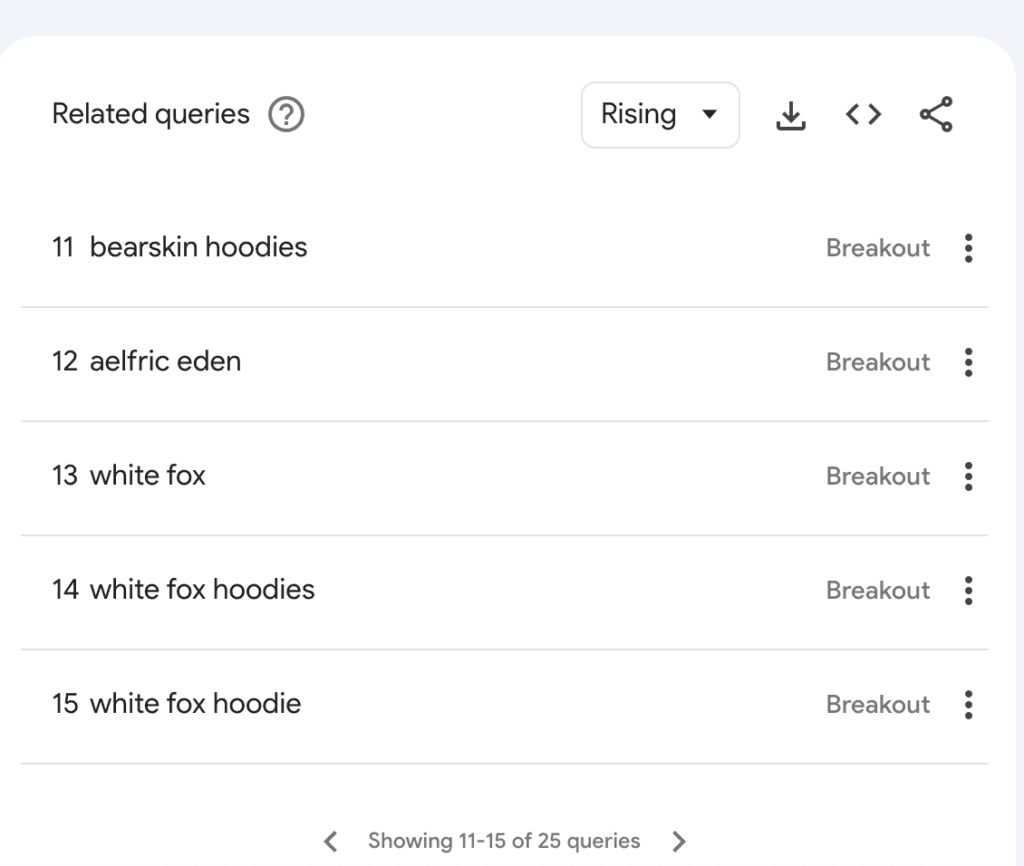Select the query aelfric eden
The width and height of the screenshot is (1024, 866).
pyautogui.click(x=166, y=361)
